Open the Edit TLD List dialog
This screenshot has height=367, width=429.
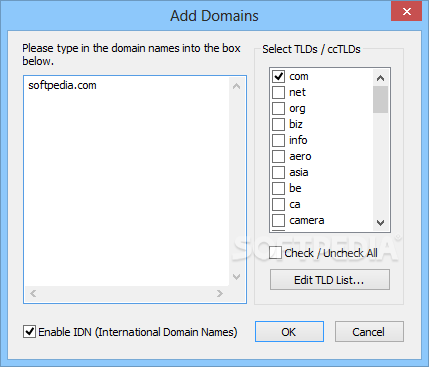click(330, 280)
